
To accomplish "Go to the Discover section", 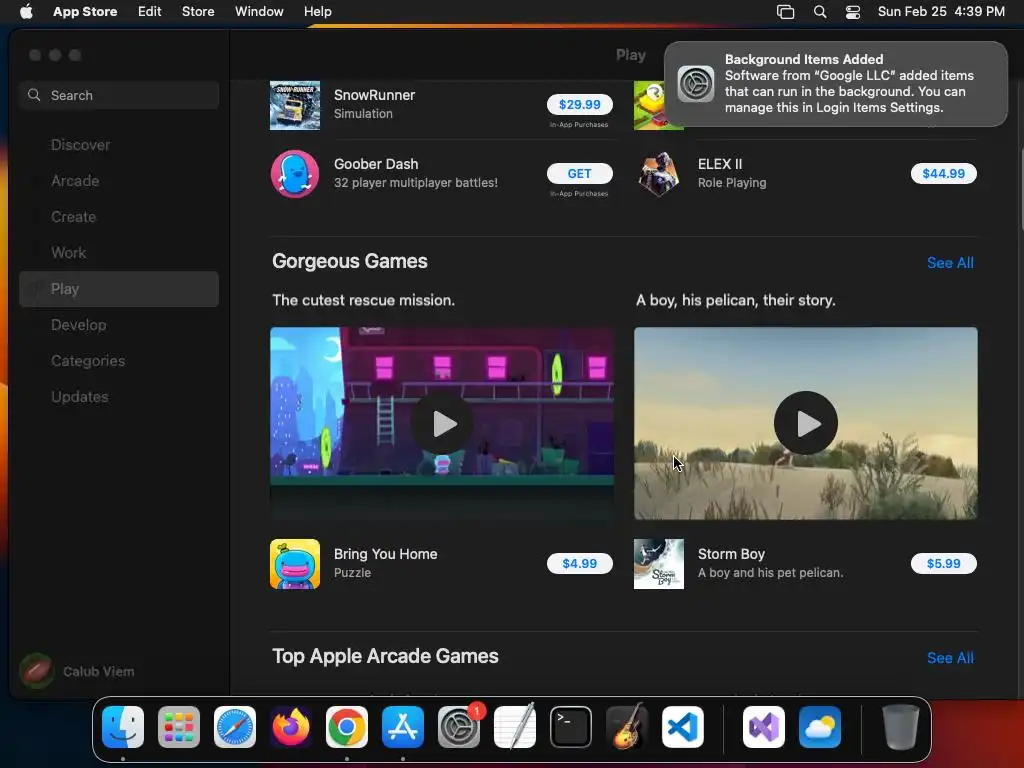I will (119, 145).
